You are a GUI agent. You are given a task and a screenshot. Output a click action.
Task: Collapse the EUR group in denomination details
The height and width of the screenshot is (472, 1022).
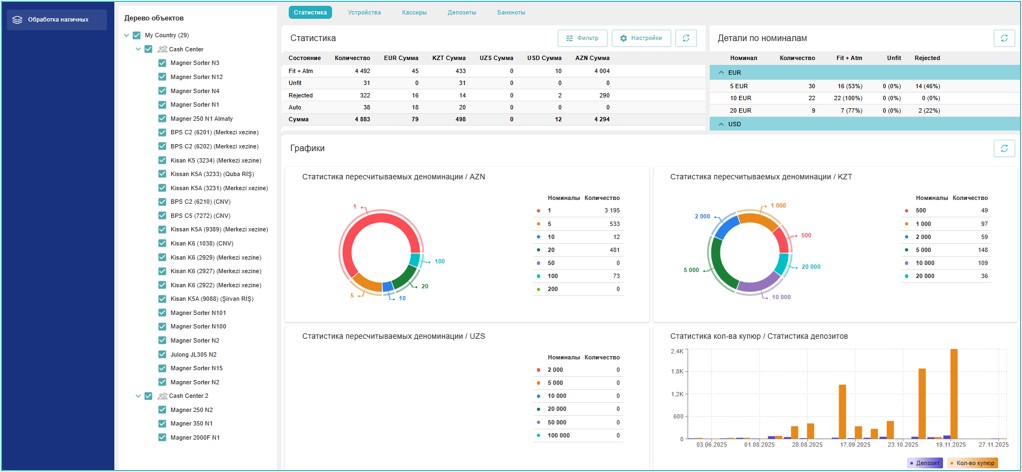click(722, 73)
